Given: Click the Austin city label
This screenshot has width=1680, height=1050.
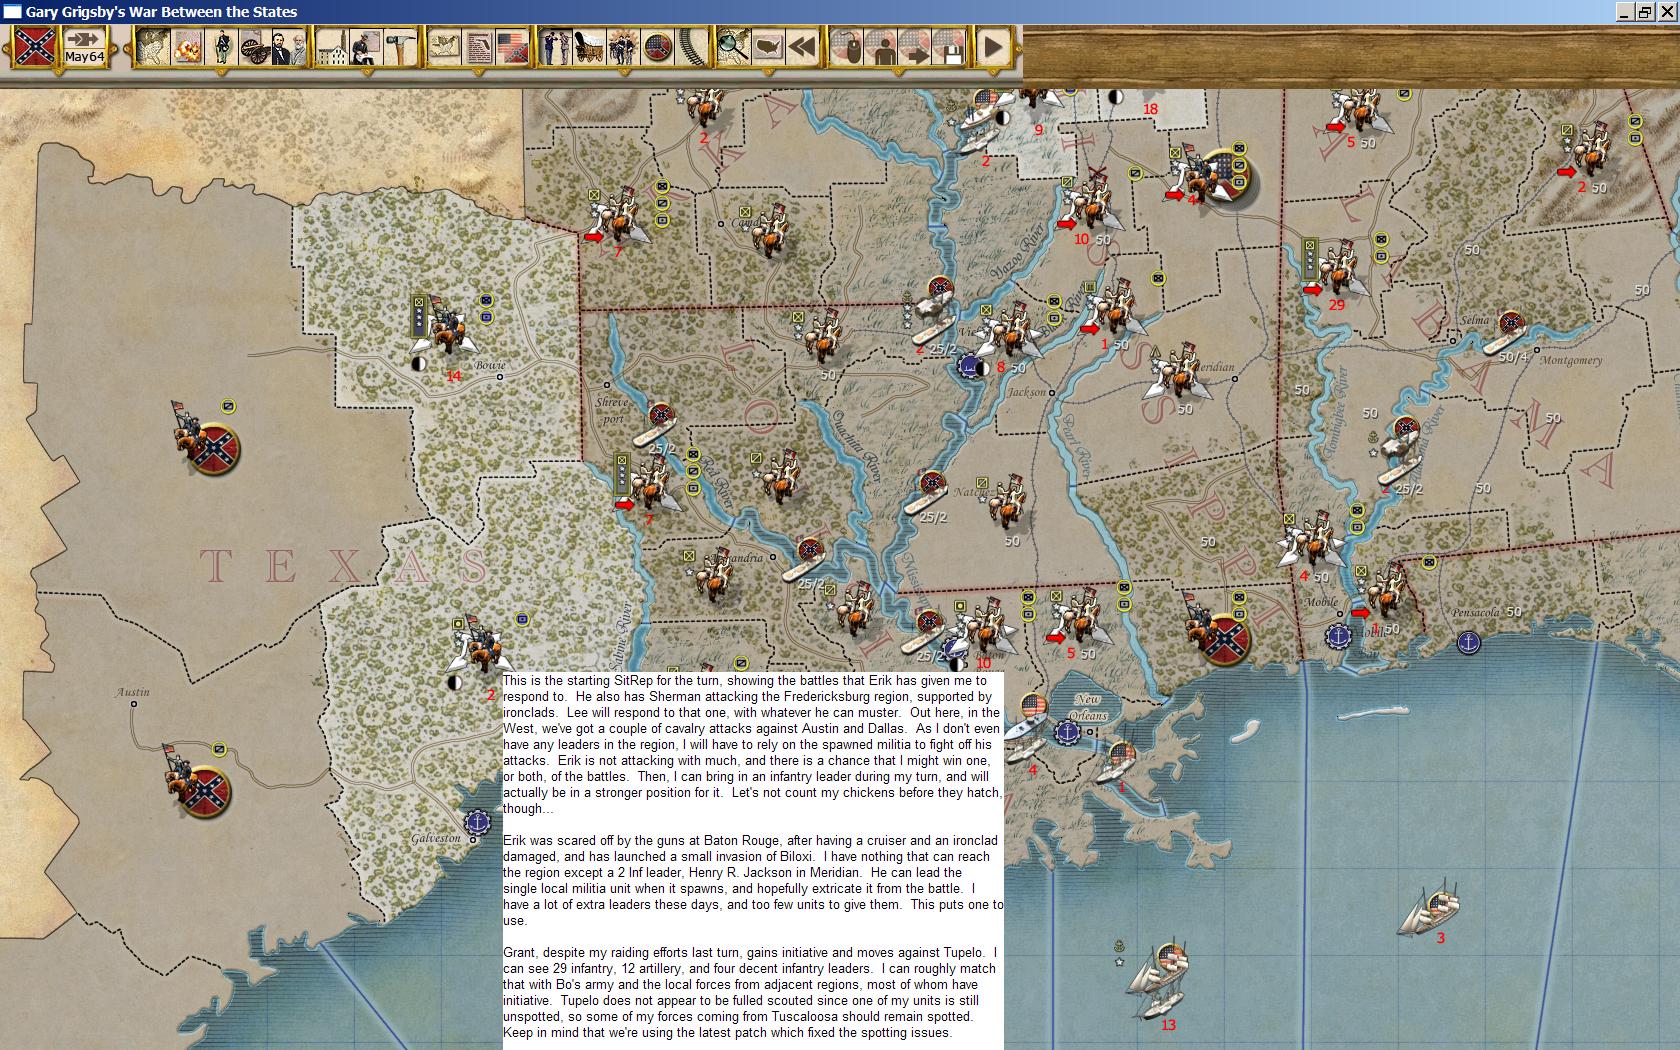Looking at the screenshot, I should click(x=132, y=692).
